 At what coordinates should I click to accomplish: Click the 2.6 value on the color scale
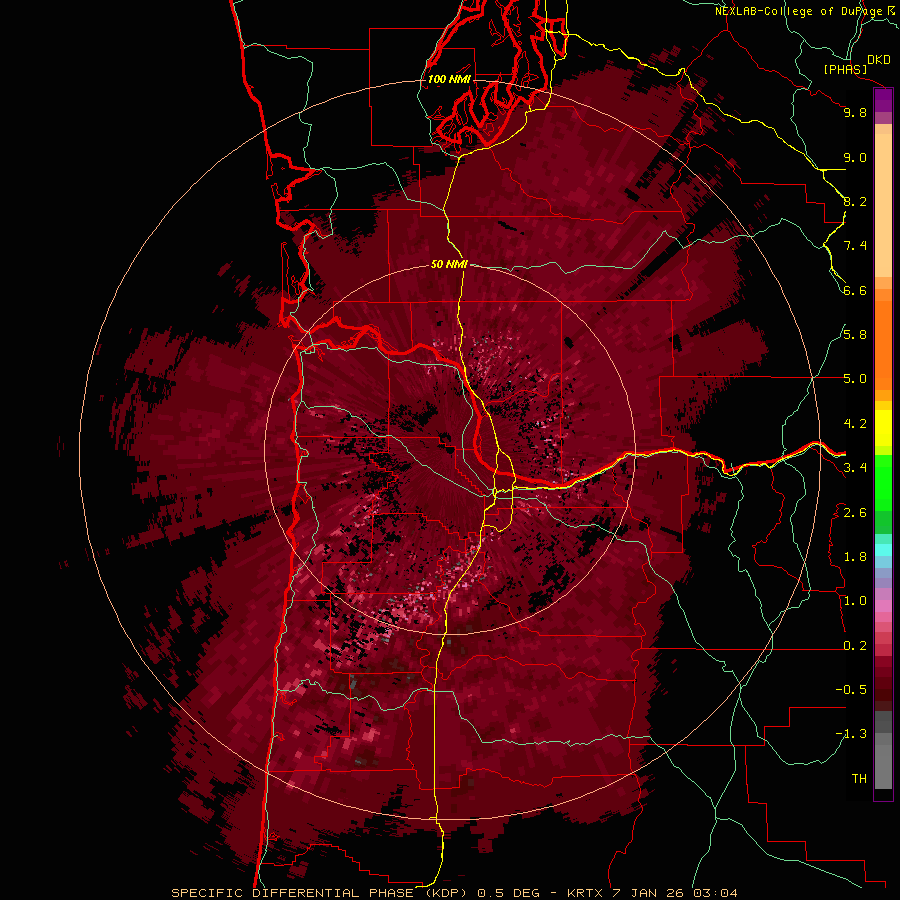point(855,513)
